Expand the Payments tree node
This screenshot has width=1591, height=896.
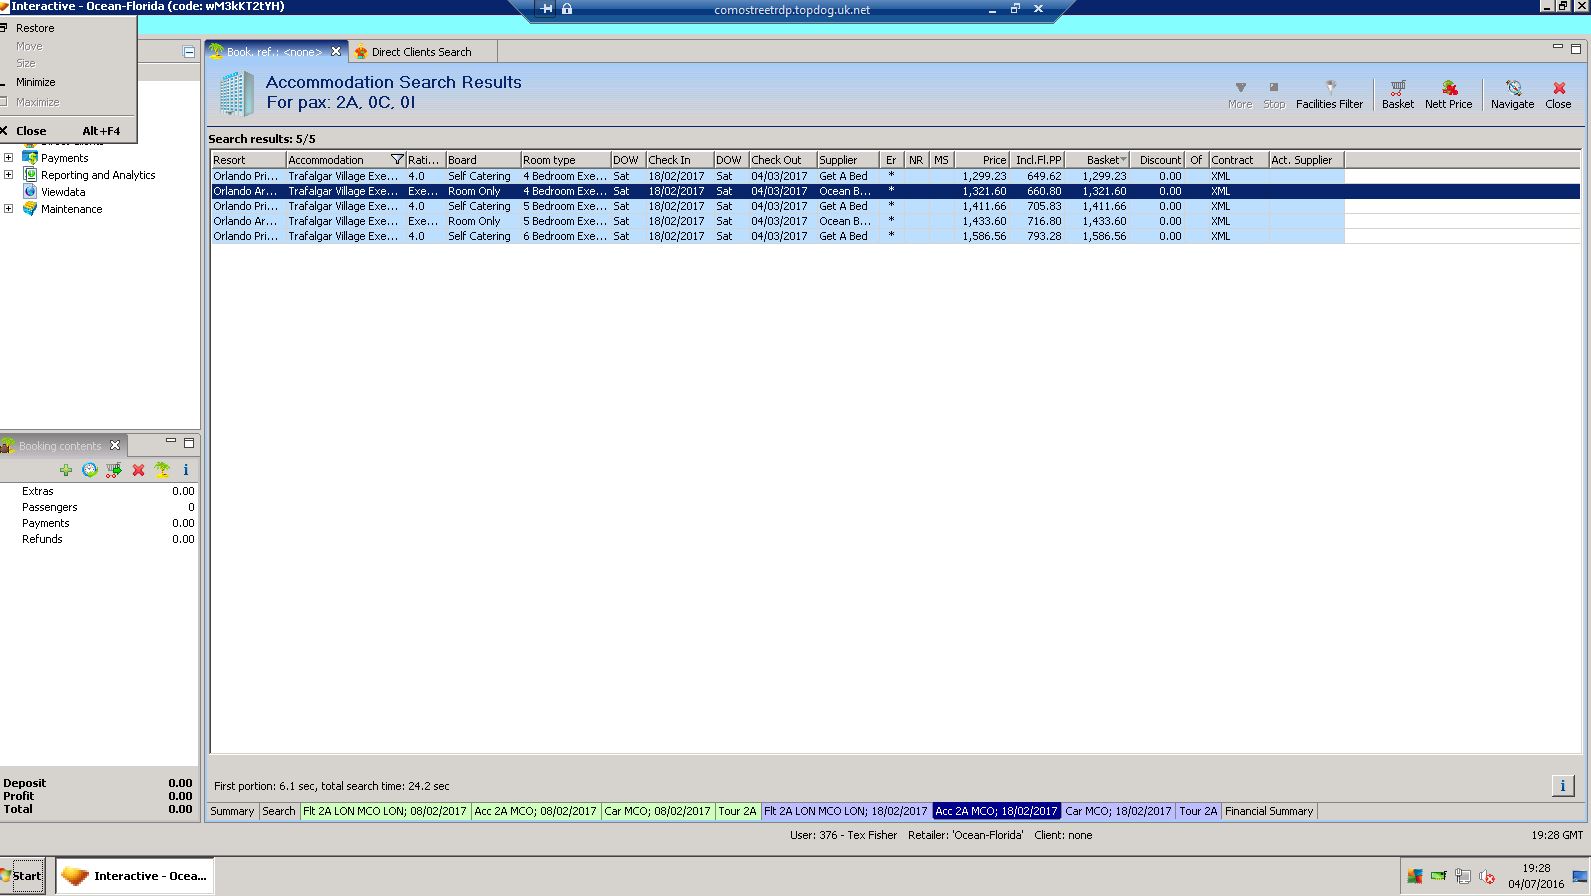pyautogui.click(x=9, y=158)
